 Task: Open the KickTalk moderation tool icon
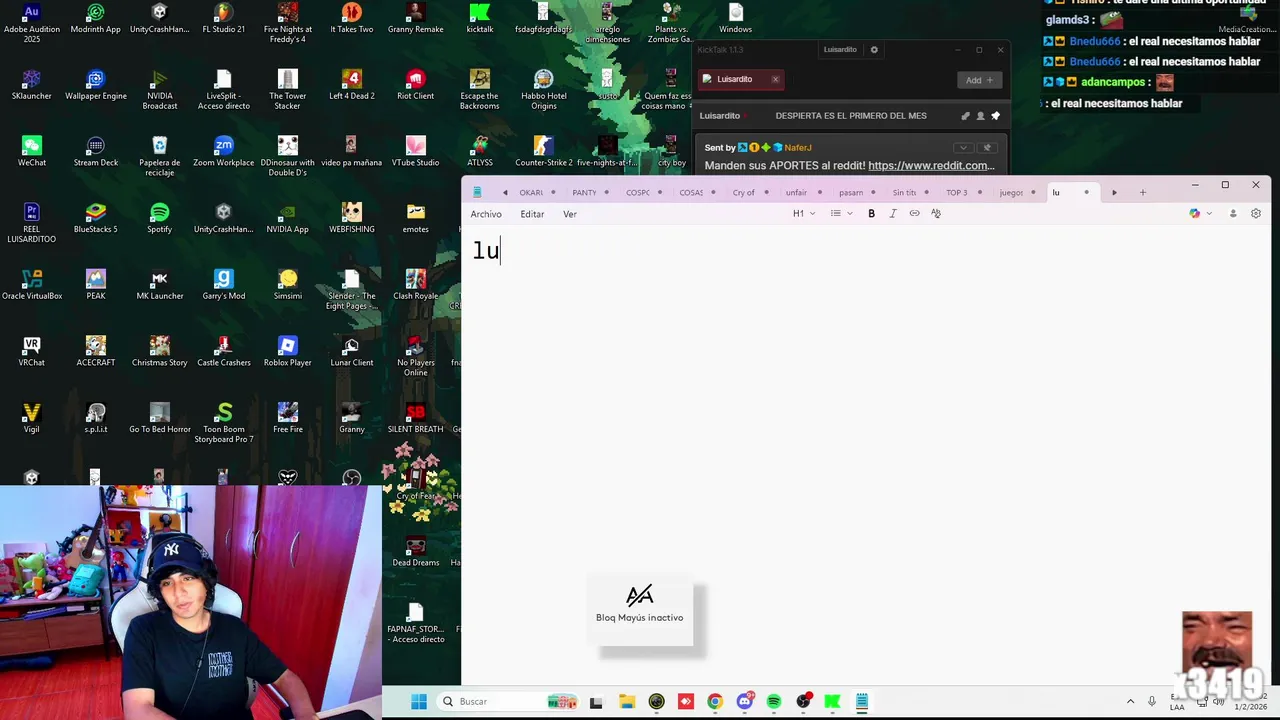click(965, 116)
